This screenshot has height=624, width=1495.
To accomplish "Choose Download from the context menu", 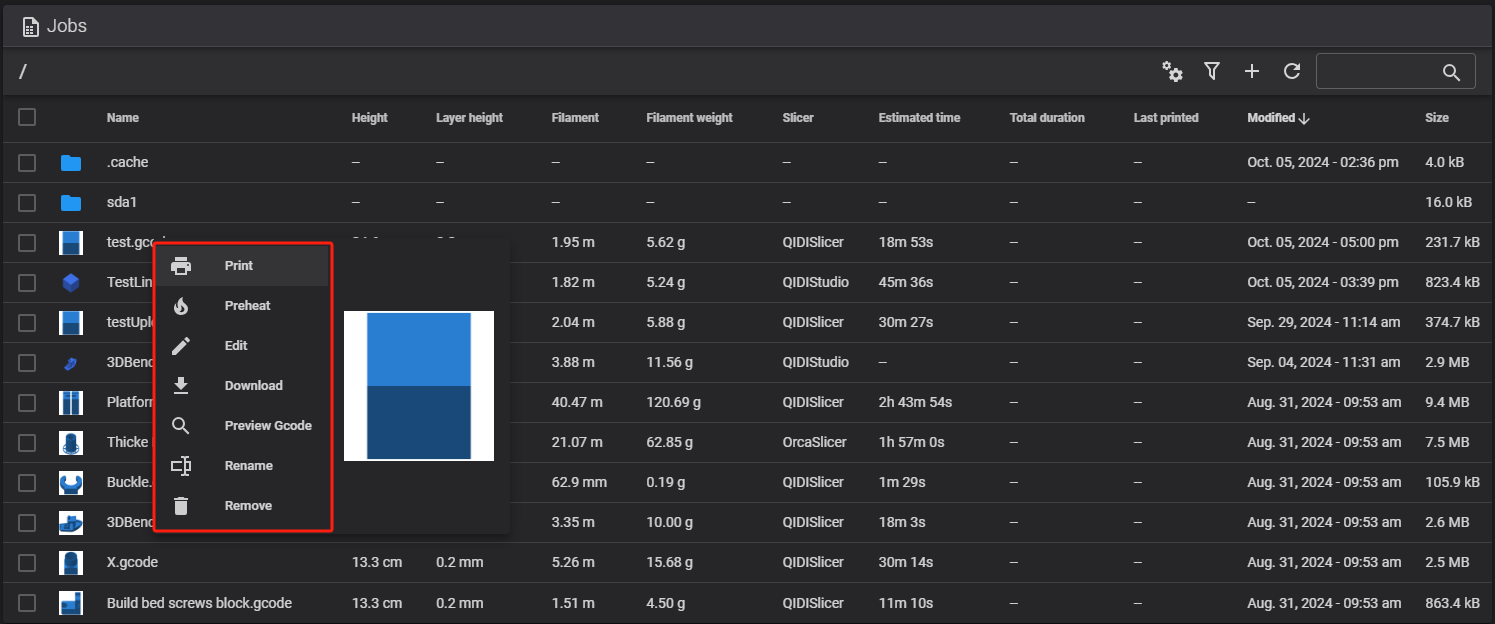I will (253, 386).
